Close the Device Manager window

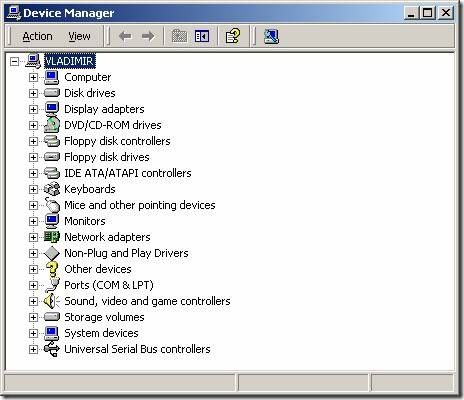point(446,13)
